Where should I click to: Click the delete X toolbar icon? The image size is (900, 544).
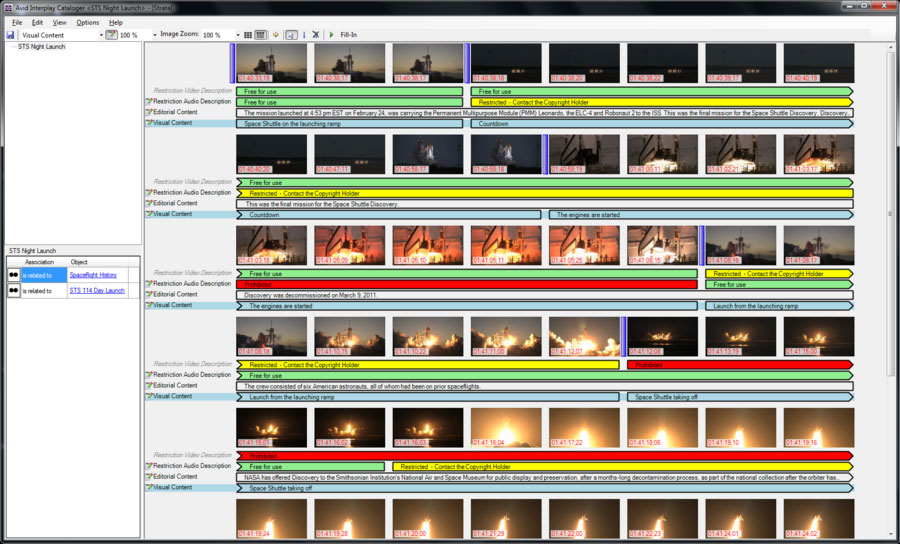click(x=315, y=35)
